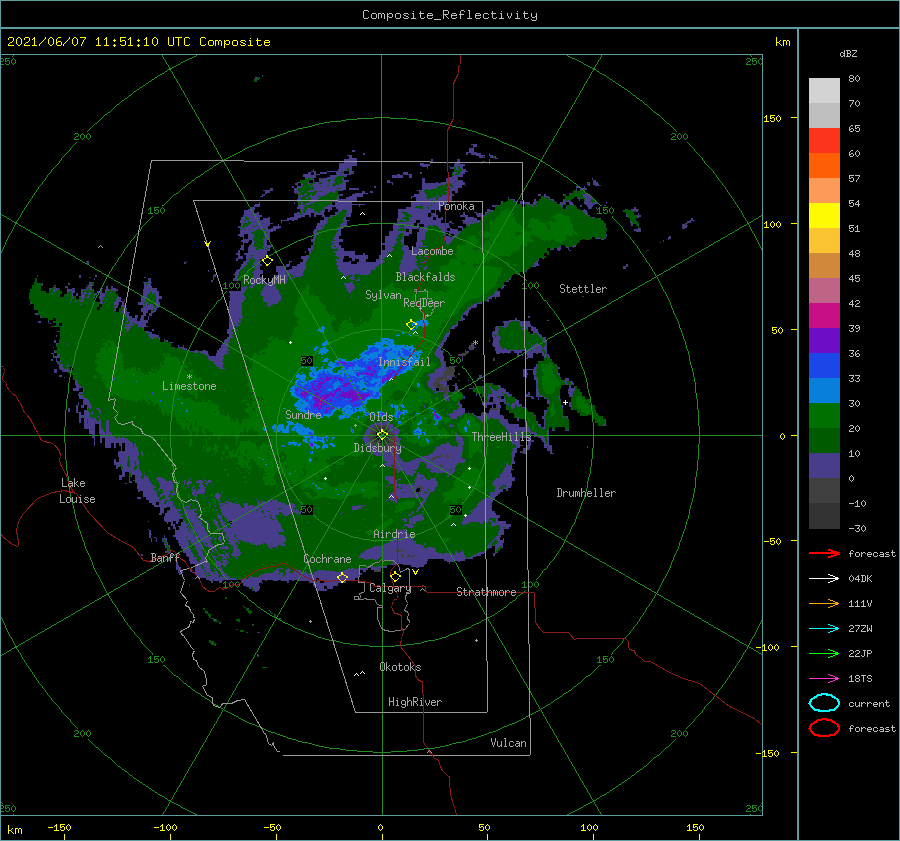Click the Lacombe label
This screenshot has height=841, width=900.
[x=432, y=251]
